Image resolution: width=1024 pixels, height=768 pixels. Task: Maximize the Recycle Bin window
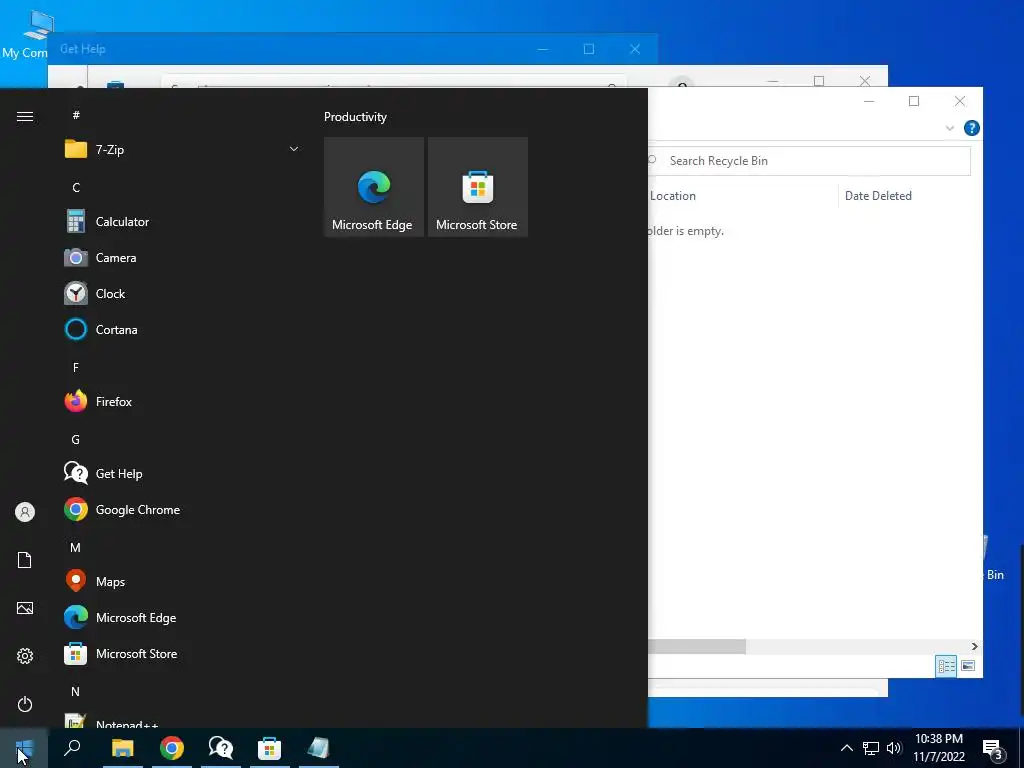click(x=914, y=101)
